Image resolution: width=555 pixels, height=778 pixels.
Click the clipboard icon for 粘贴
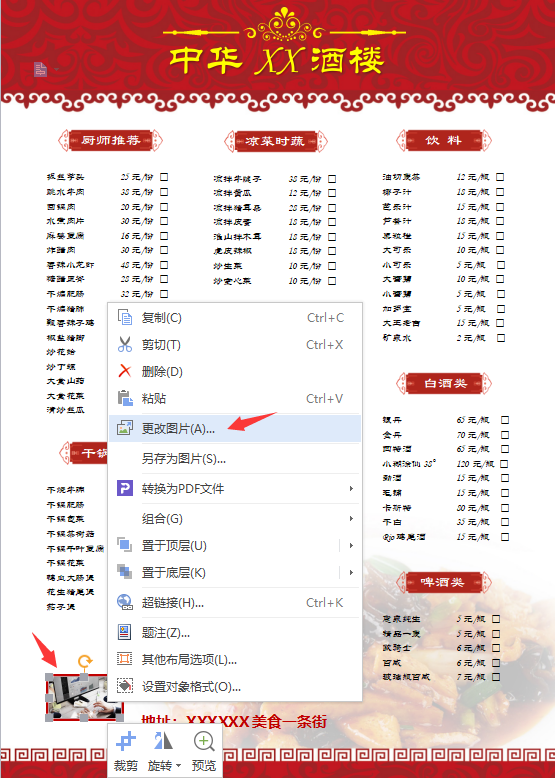pos(124,398)
